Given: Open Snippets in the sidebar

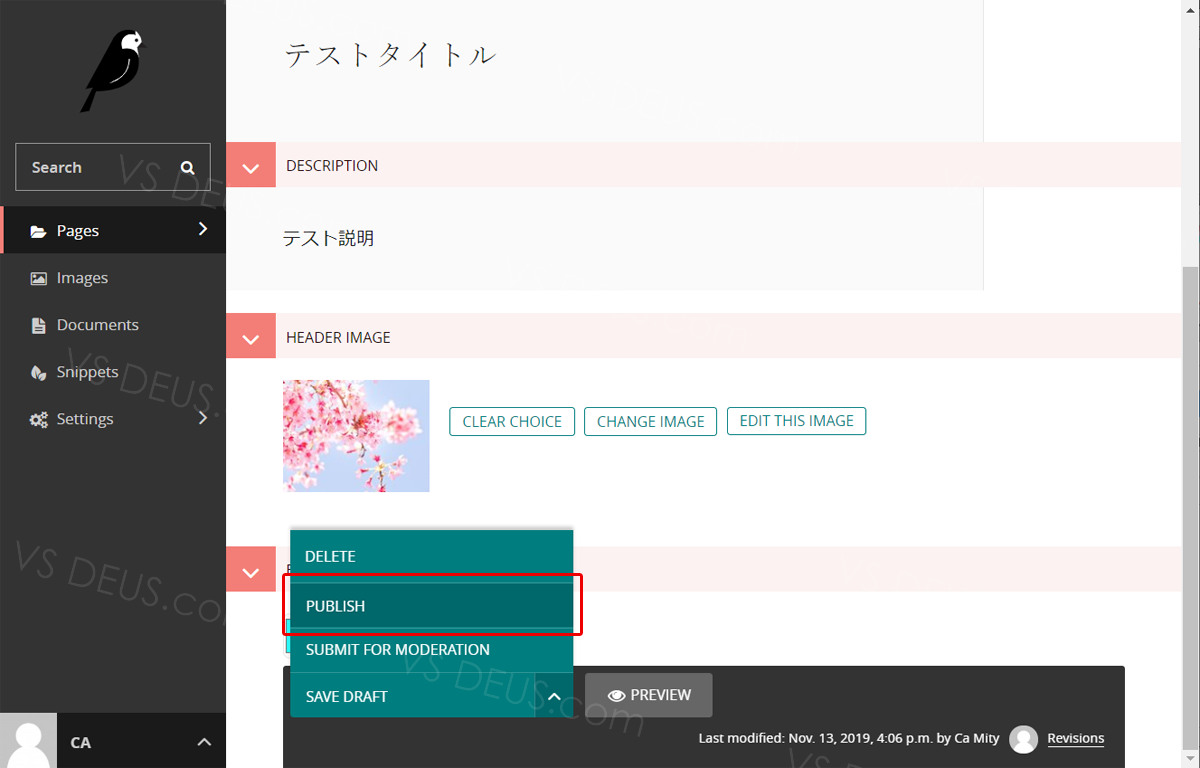Looking at the screenshot, I should tap(113, 372).
